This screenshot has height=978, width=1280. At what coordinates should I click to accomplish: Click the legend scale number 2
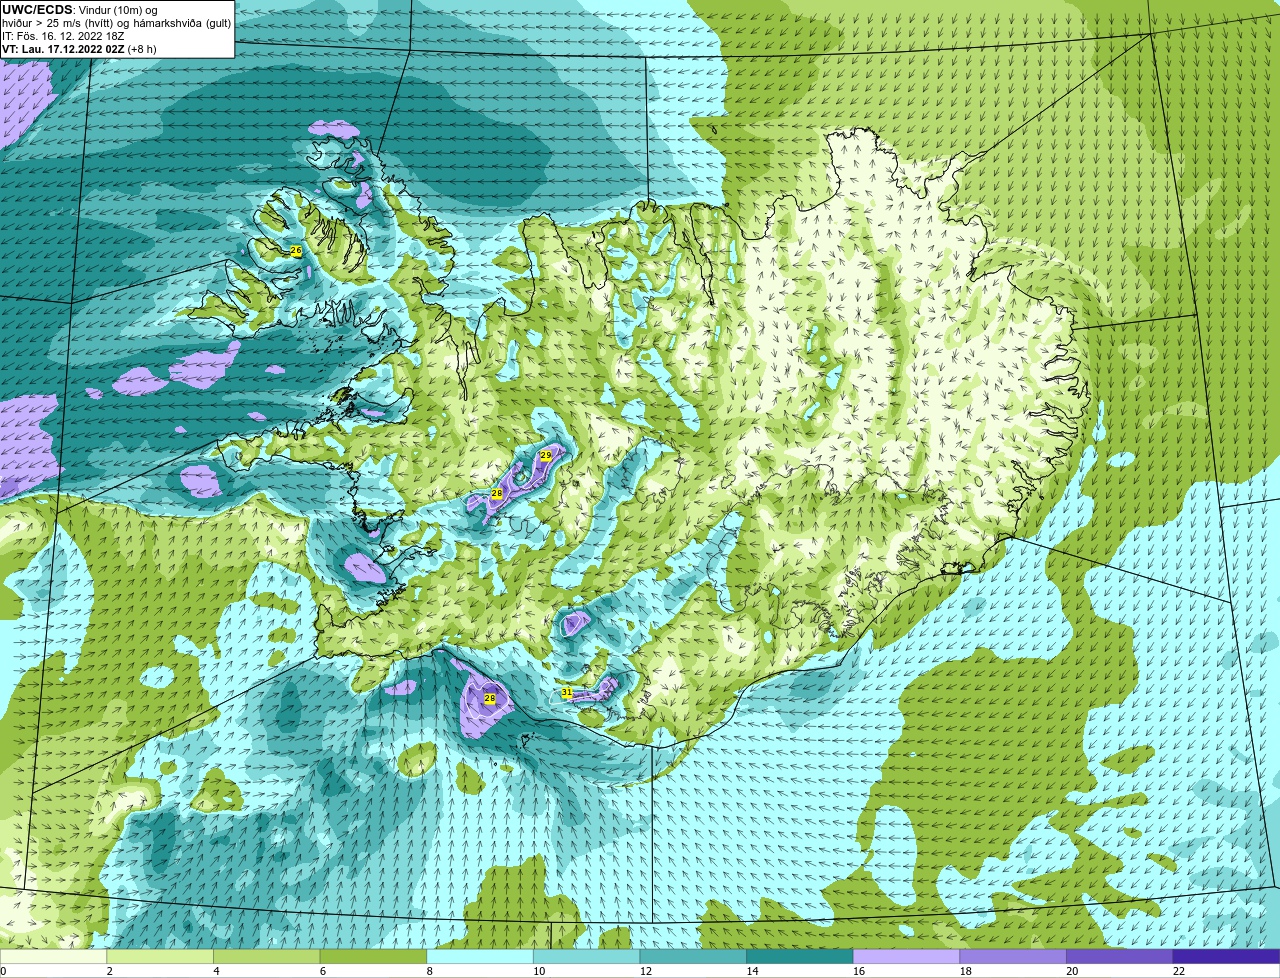109,971
